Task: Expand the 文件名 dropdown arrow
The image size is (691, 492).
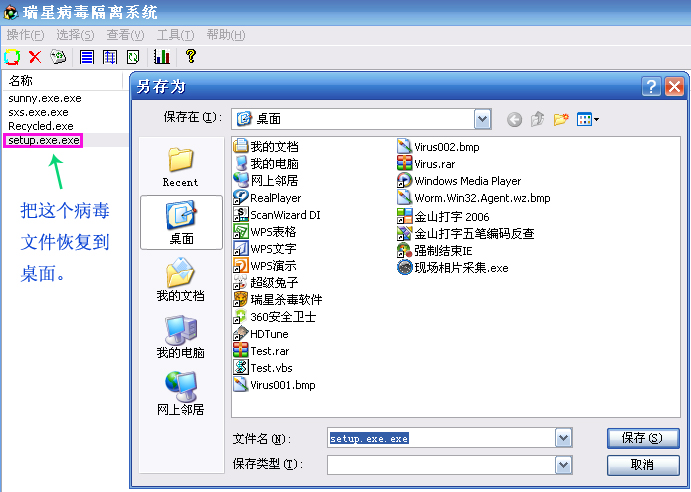Action: click(563, 438)
